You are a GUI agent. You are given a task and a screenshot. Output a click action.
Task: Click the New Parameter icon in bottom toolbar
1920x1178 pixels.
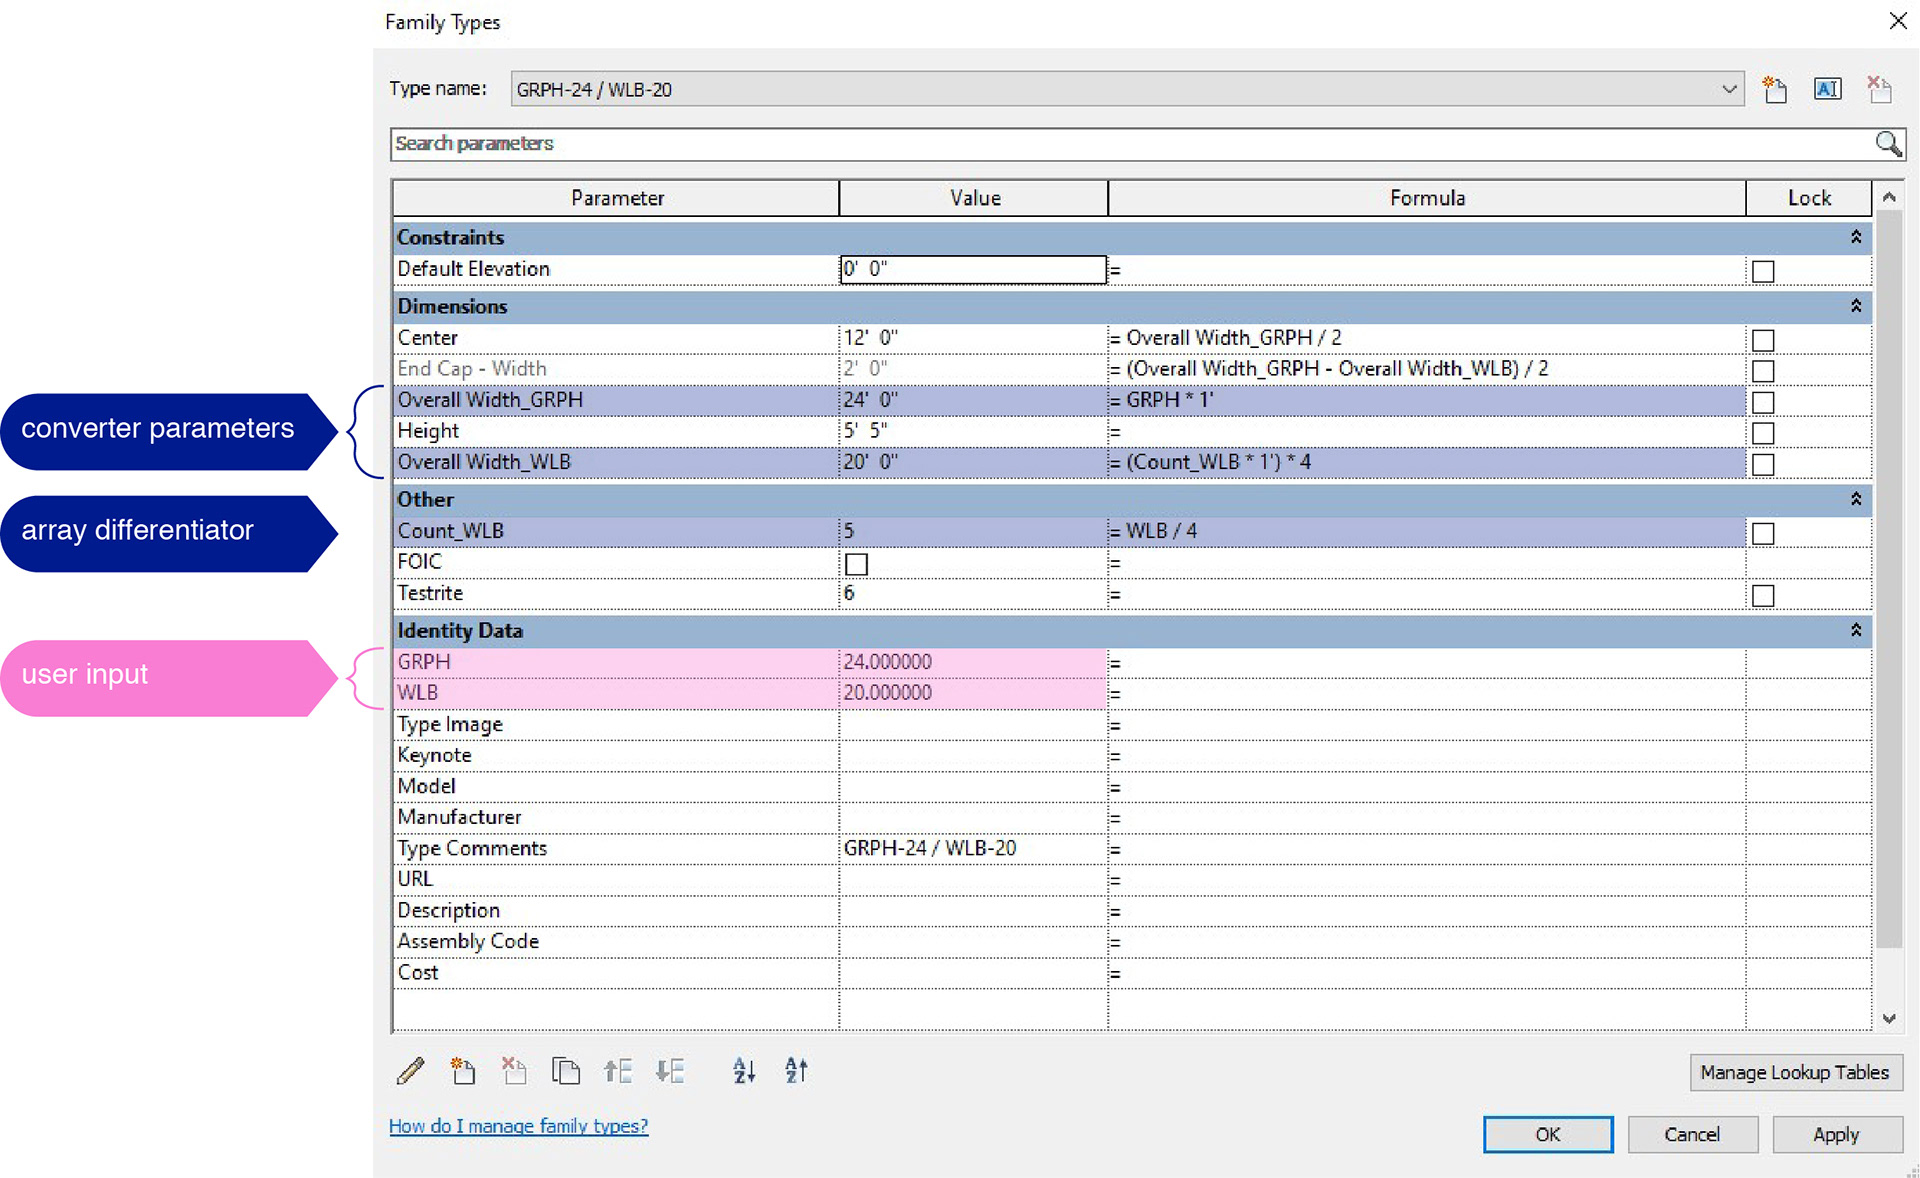tap(462, 1071)
